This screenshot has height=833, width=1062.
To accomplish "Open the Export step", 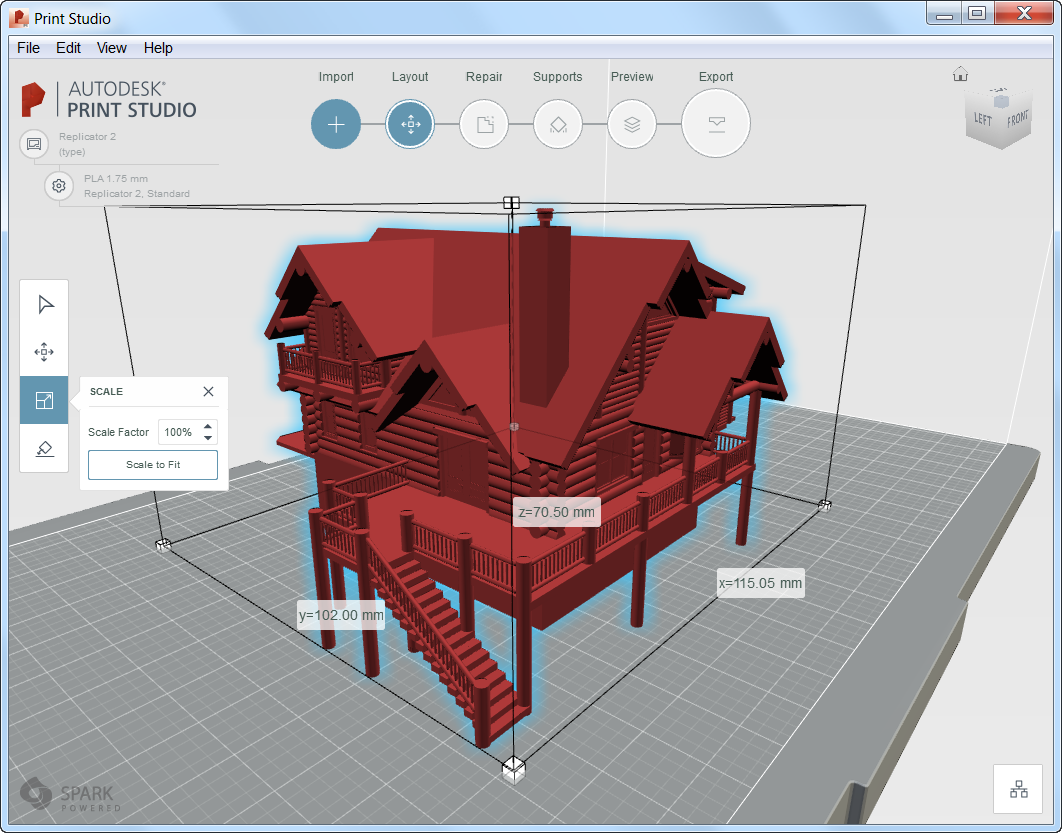I will [x=716, y=124].
